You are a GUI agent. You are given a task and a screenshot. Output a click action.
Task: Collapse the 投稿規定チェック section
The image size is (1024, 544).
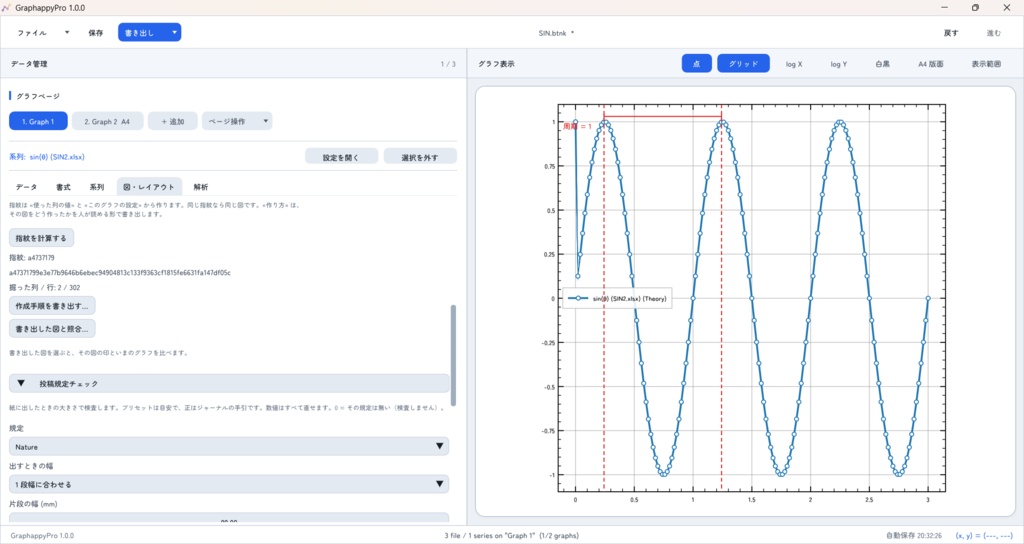point(229,383)
